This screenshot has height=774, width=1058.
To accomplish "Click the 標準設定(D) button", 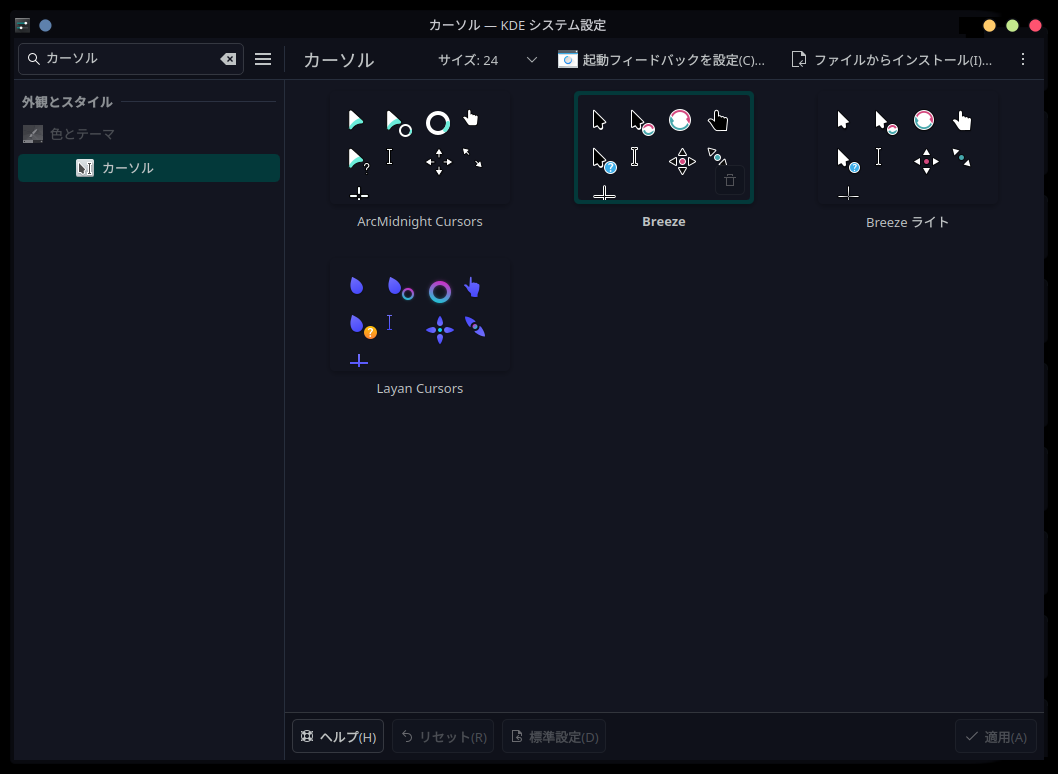I will coord(554,736).
